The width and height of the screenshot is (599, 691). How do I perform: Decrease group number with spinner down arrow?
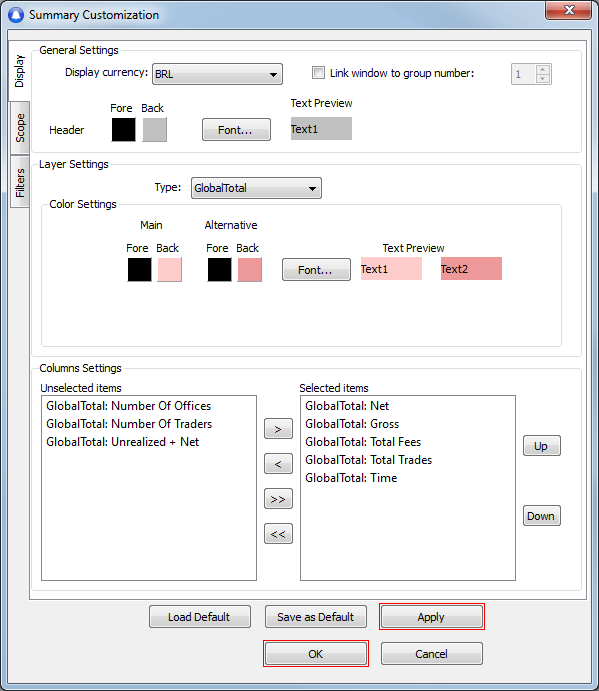[x=543, y=78]
